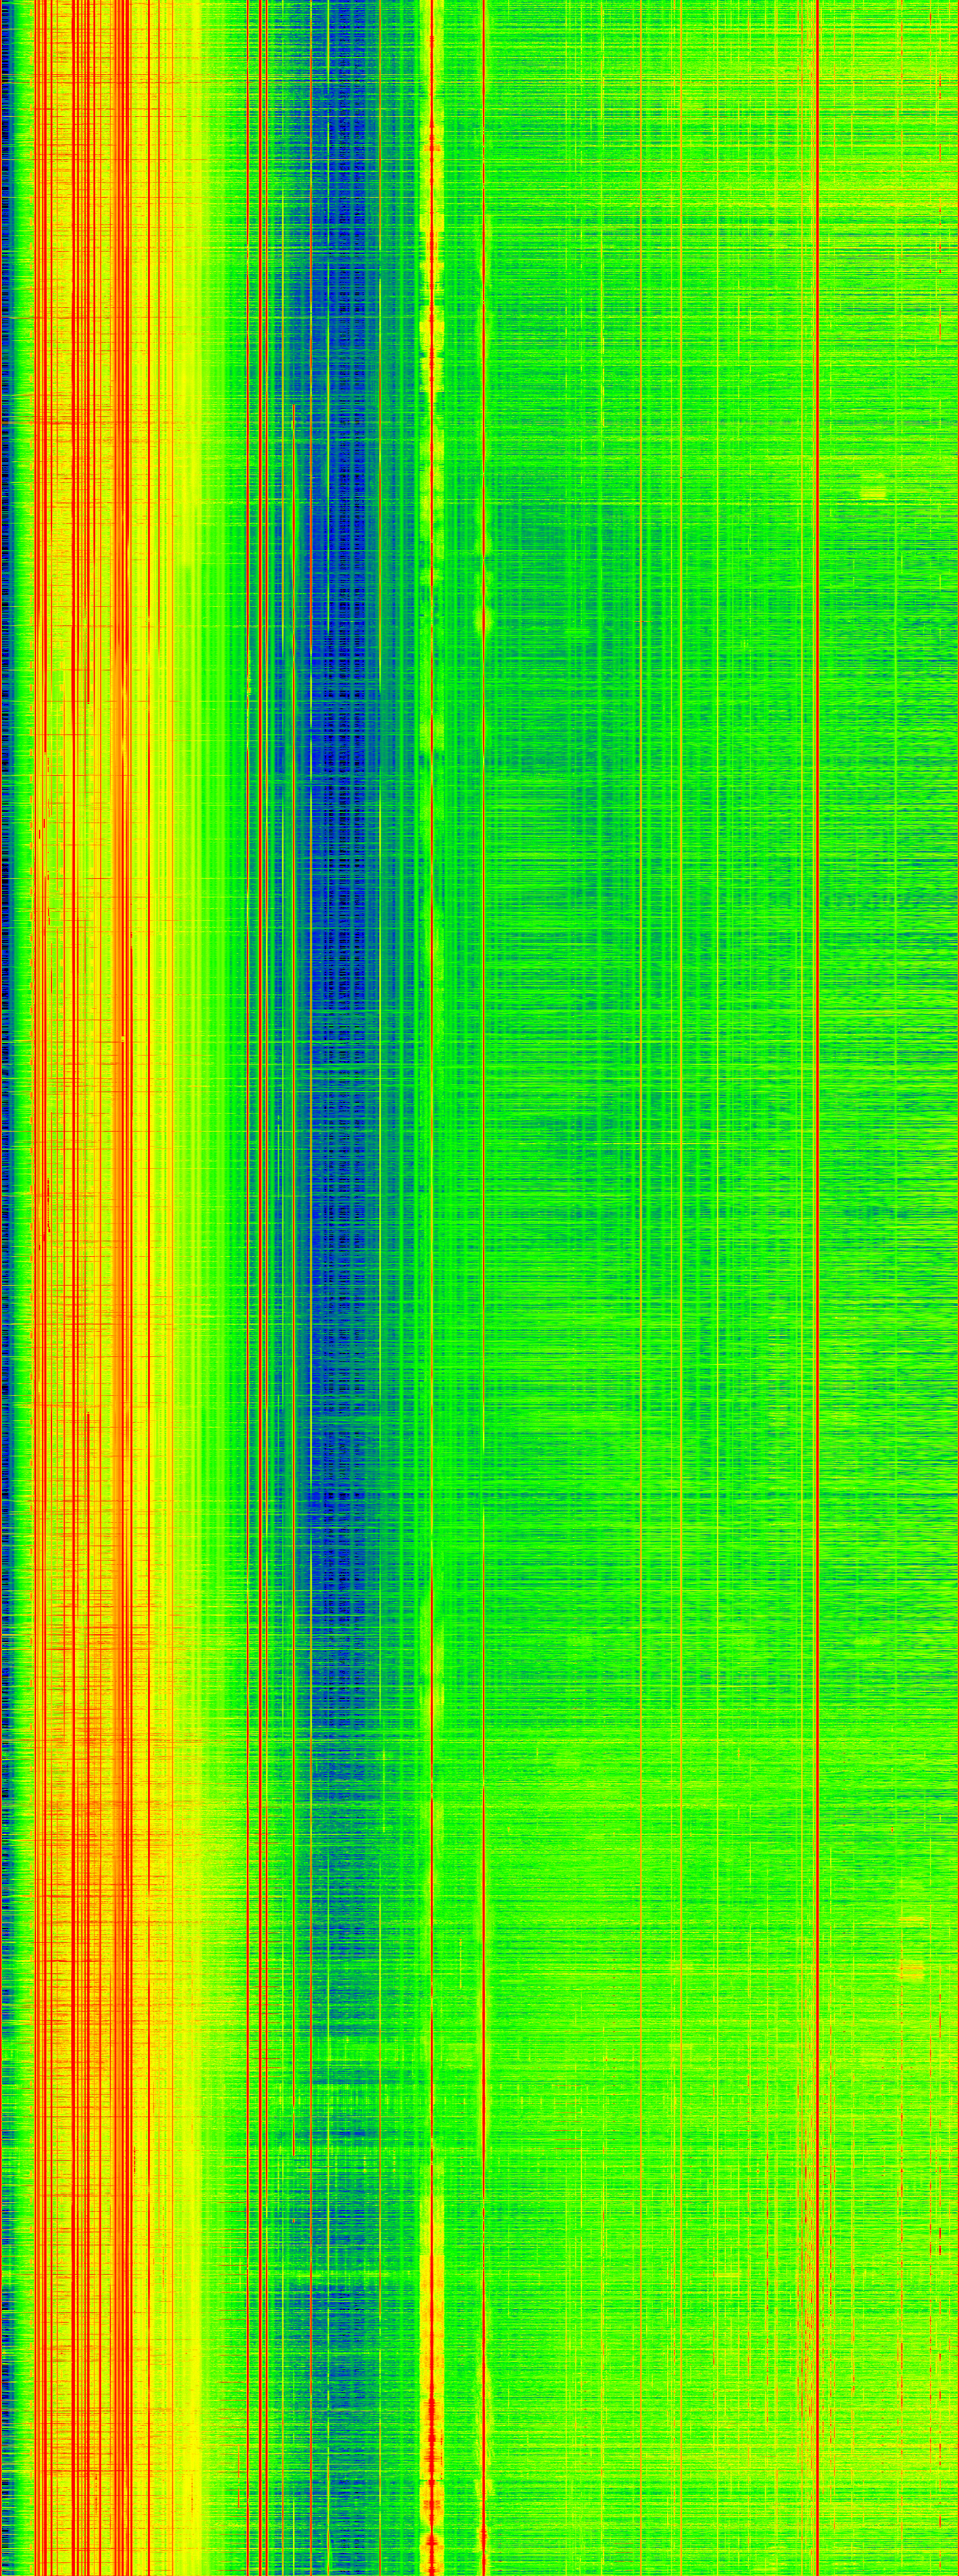Image resolution: width=959 pixels, height=2576 pixels.
Task: Click the bright yellow-green area at bottom right
Action: point(880,2450)
